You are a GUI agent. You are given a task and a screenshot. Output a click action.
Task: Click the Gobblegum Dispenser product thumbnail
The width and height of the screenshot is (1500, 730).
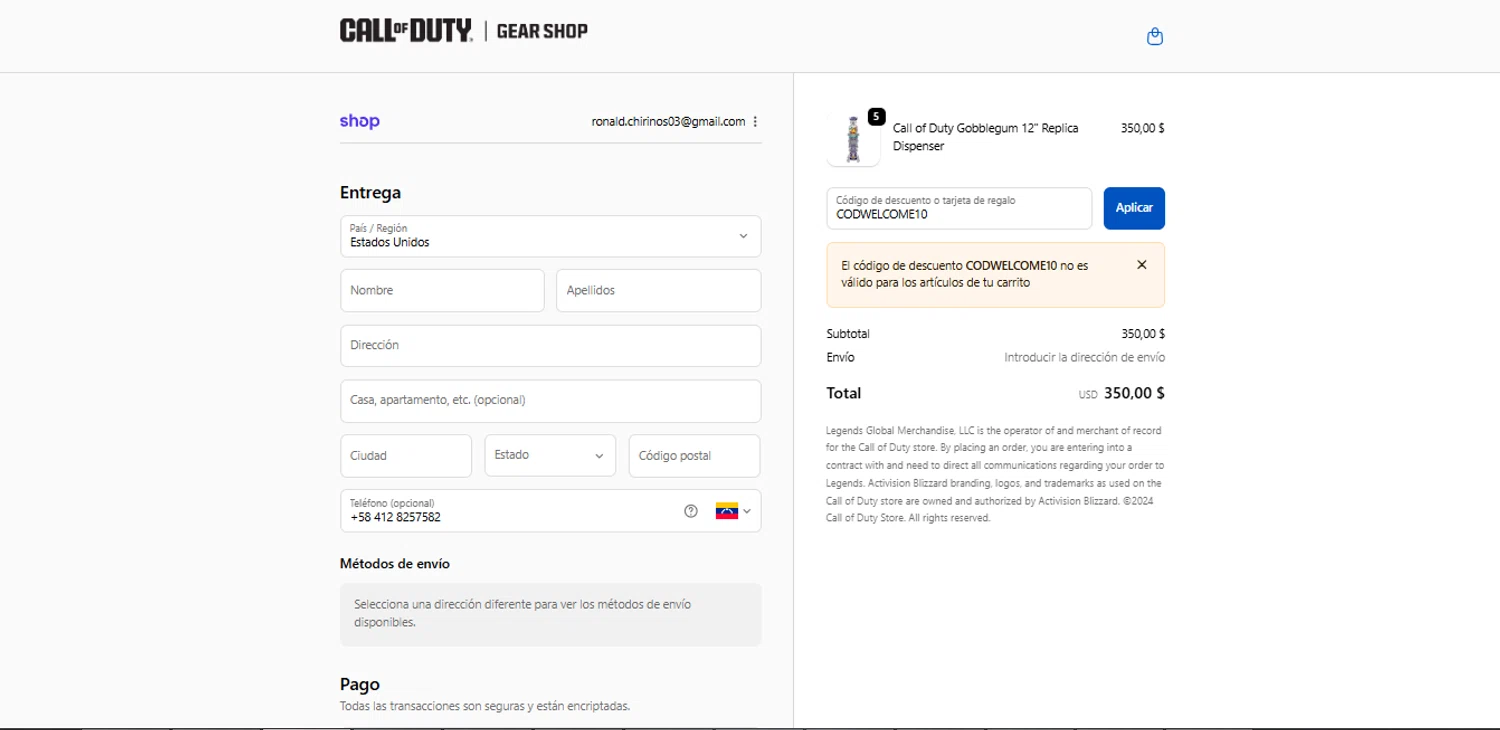[x=853, y=139]
